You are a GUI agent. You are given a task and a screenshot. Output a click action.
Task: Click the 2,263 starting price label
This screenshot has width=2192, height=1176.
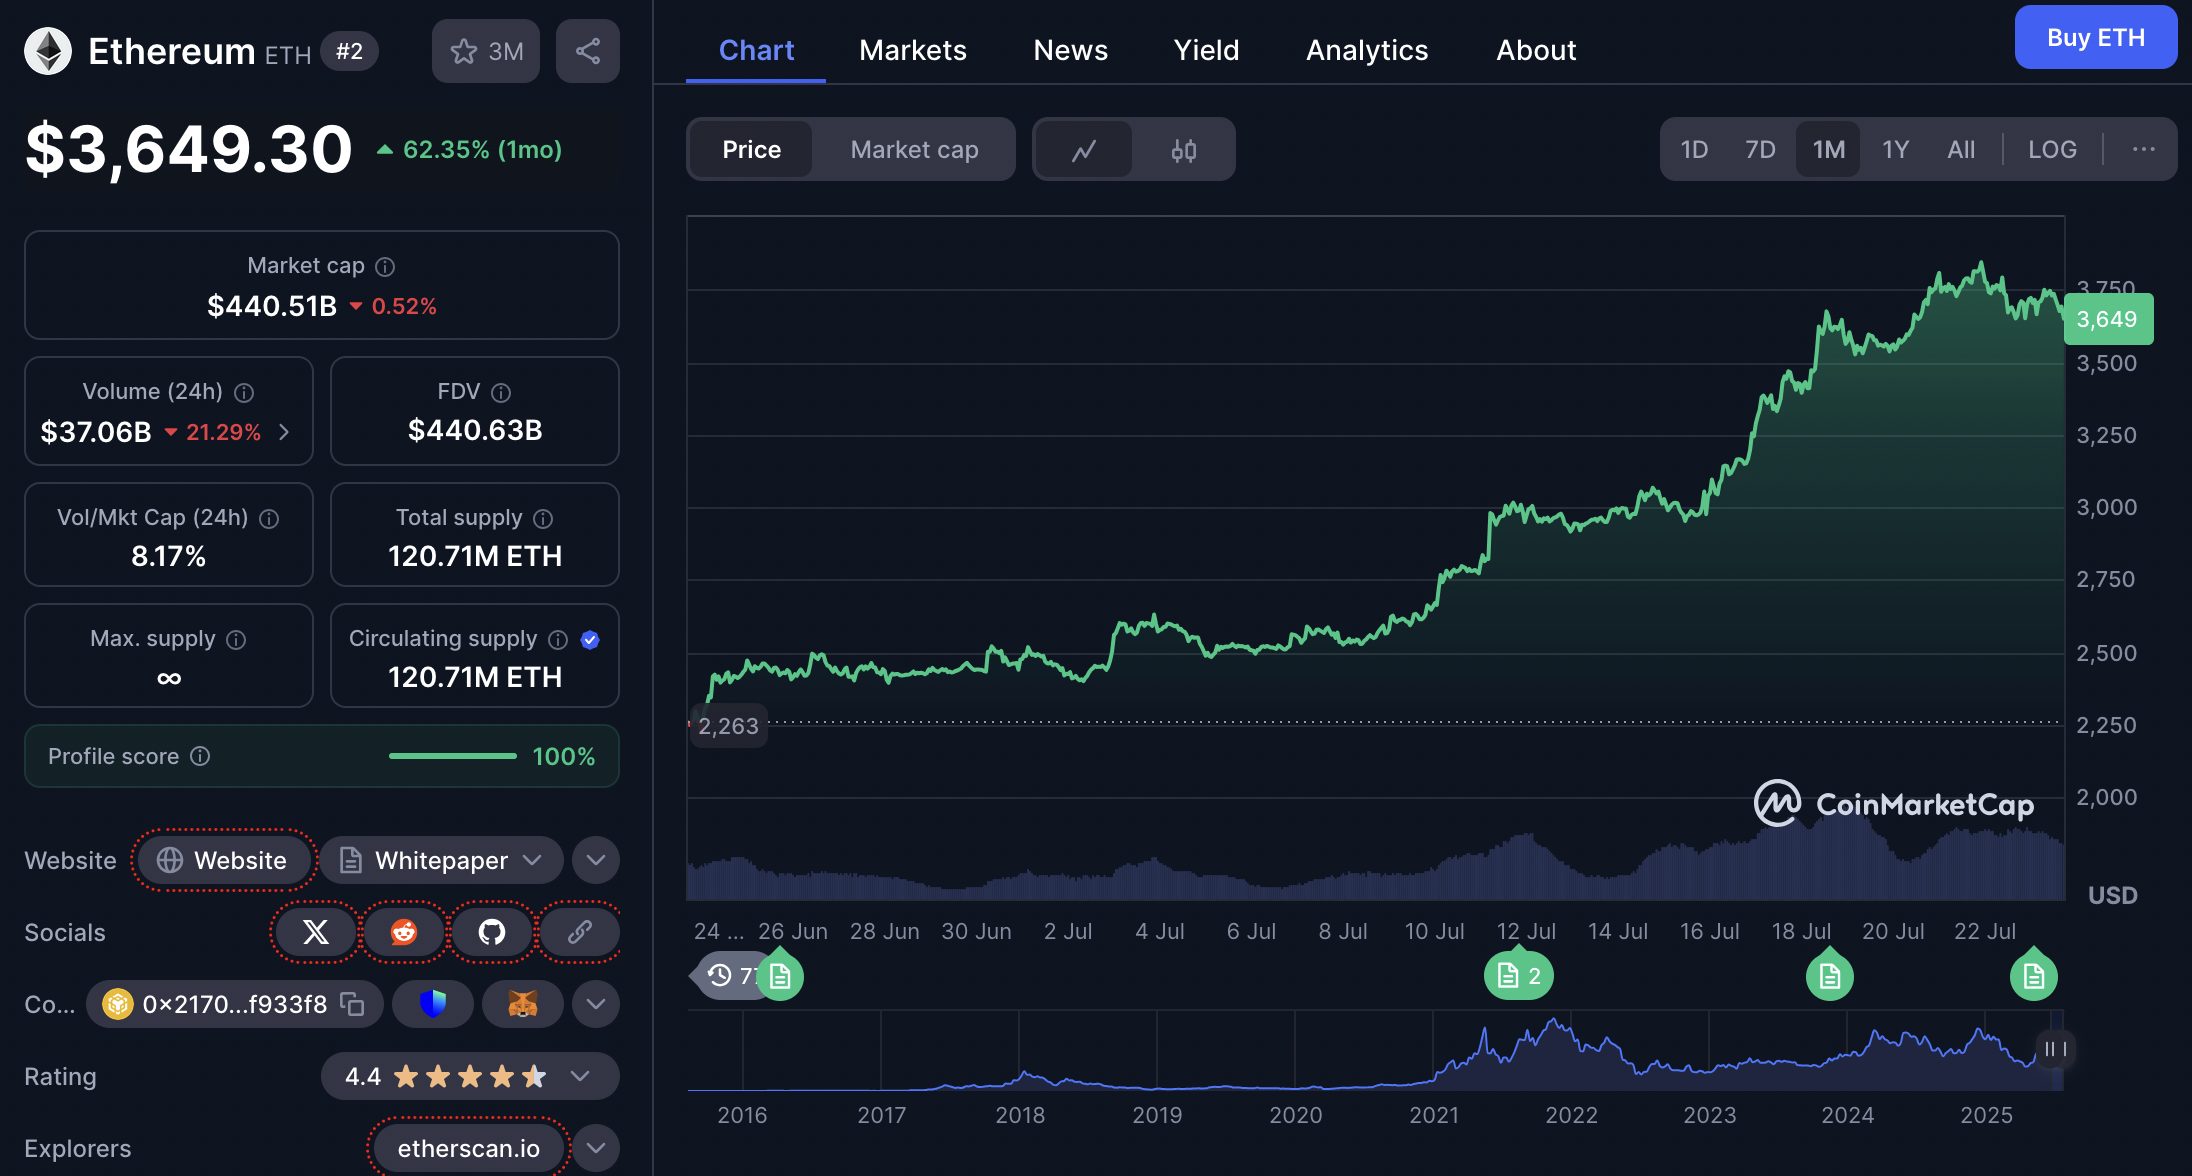[x=728, y=726]
